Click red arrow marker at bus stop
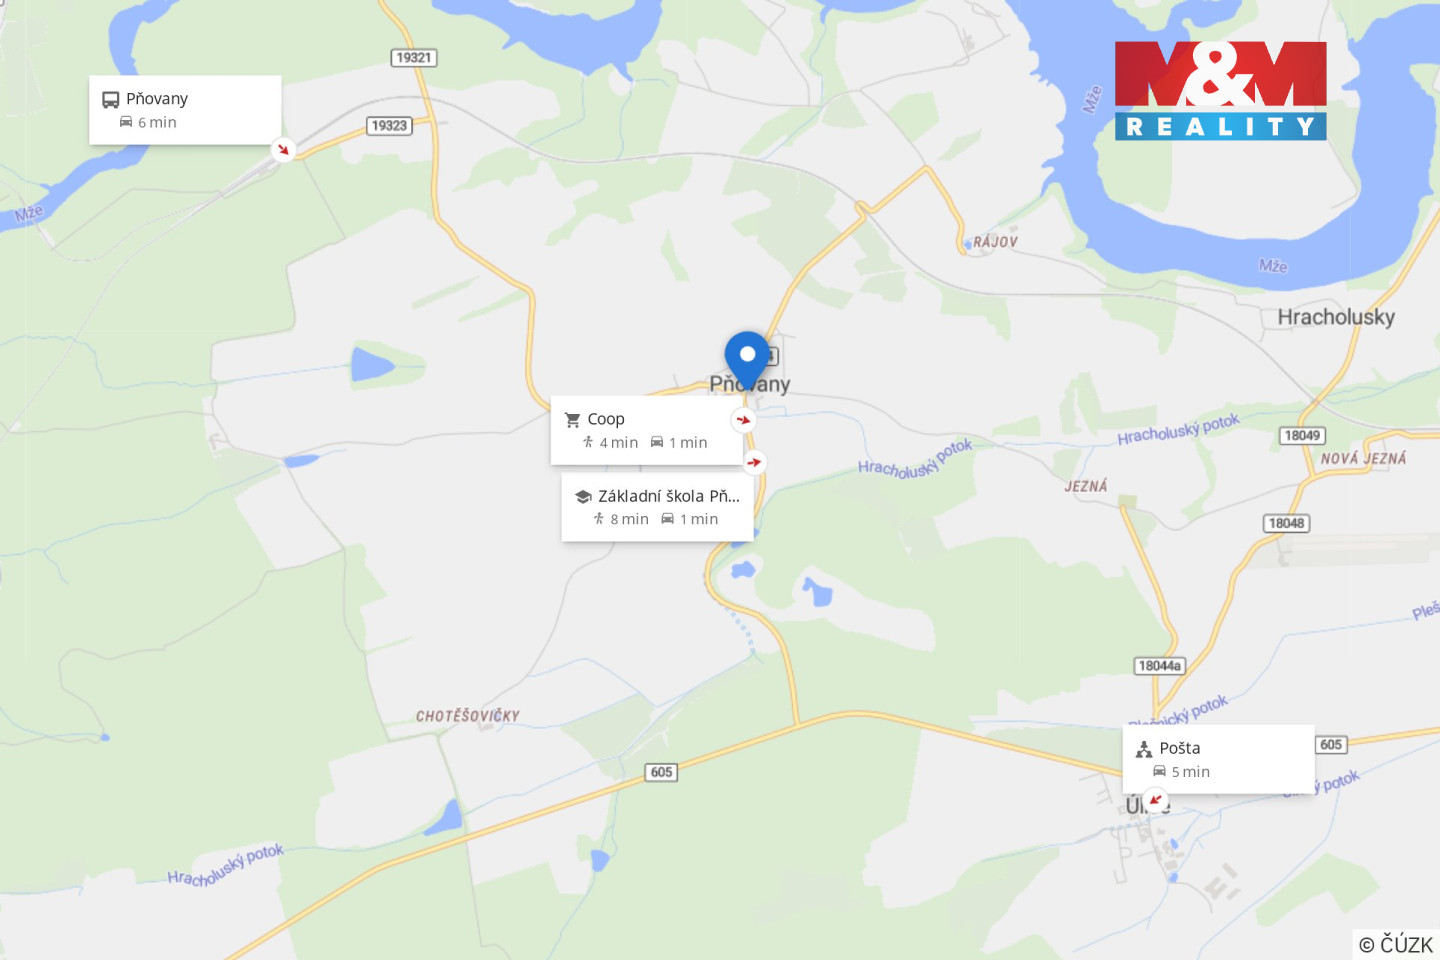The image size is (1440, 960). coord(284,150)
